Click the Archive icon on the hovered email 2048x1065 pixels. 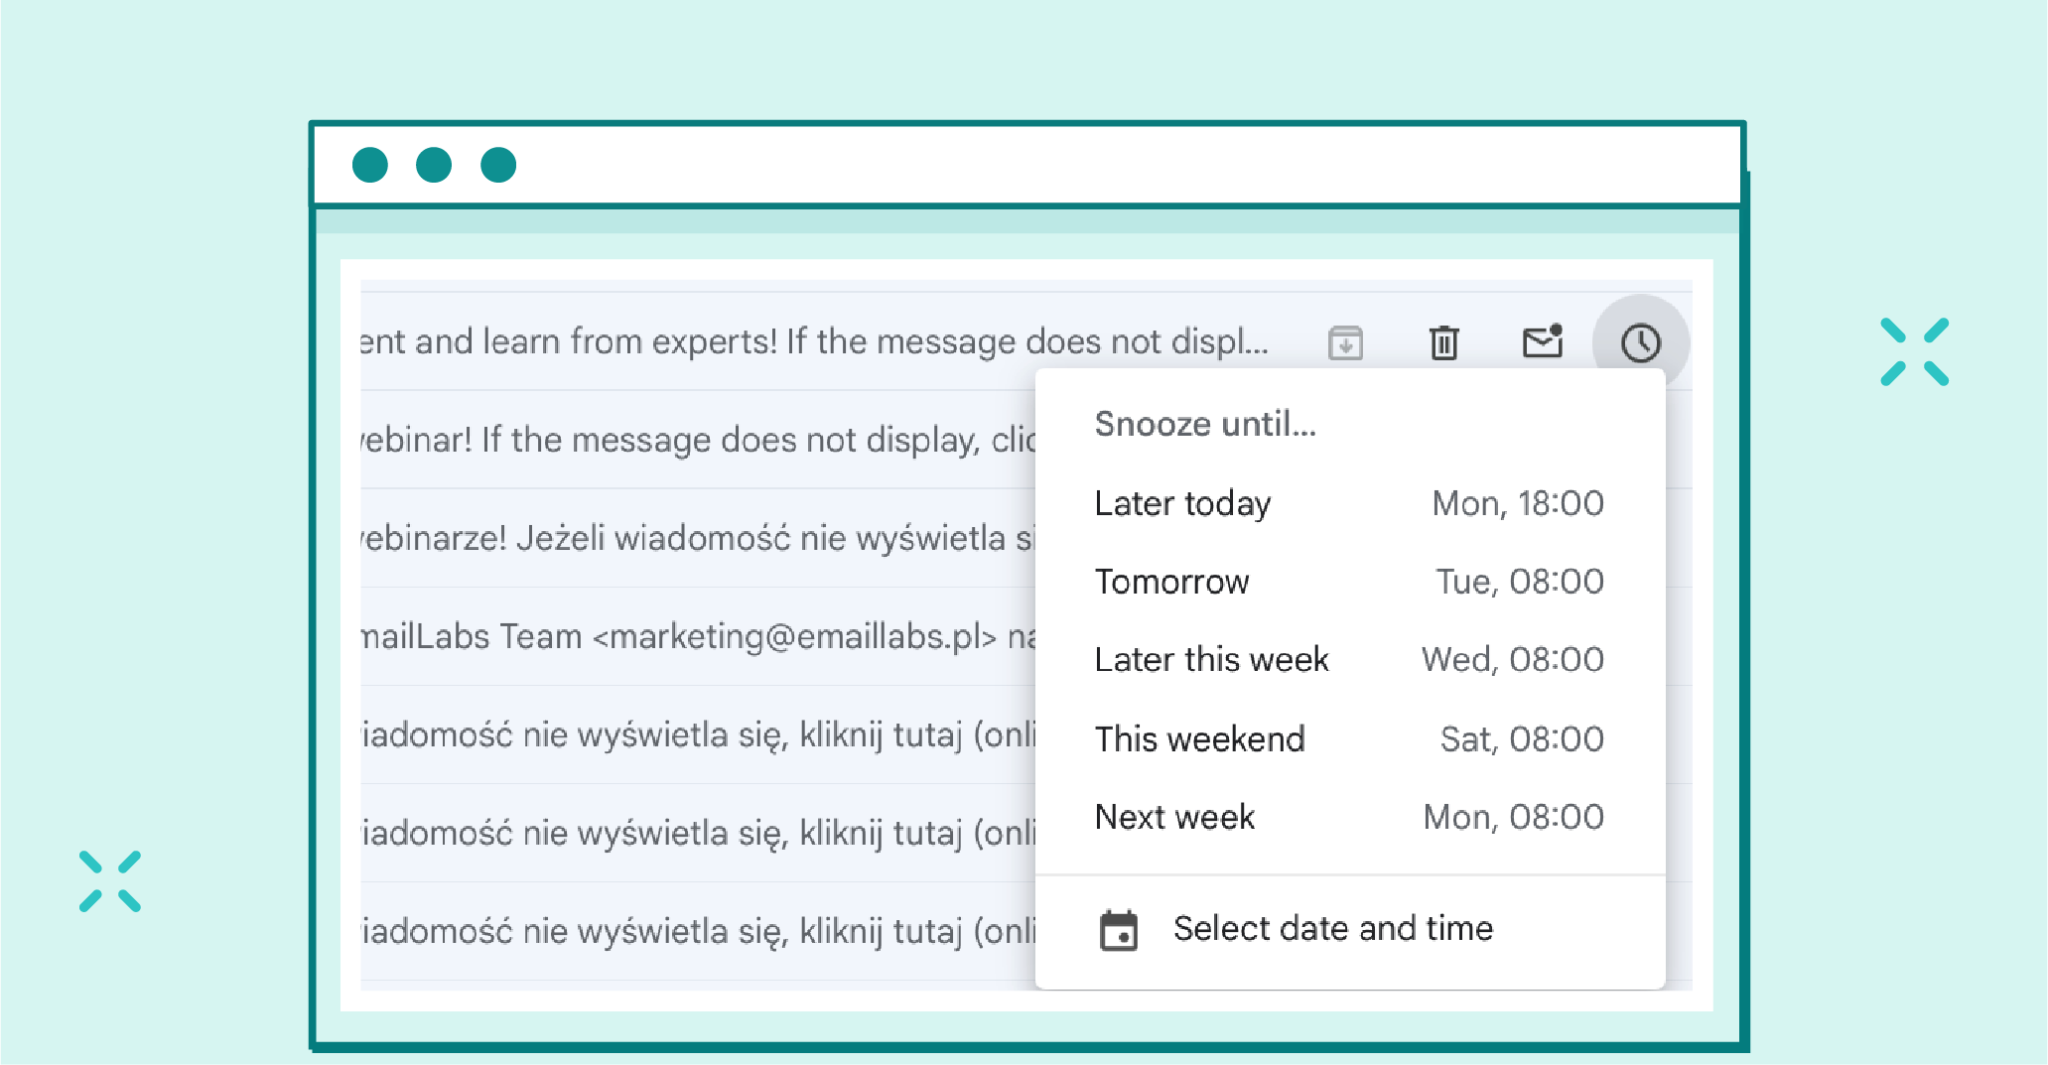tap(1344, 342)
